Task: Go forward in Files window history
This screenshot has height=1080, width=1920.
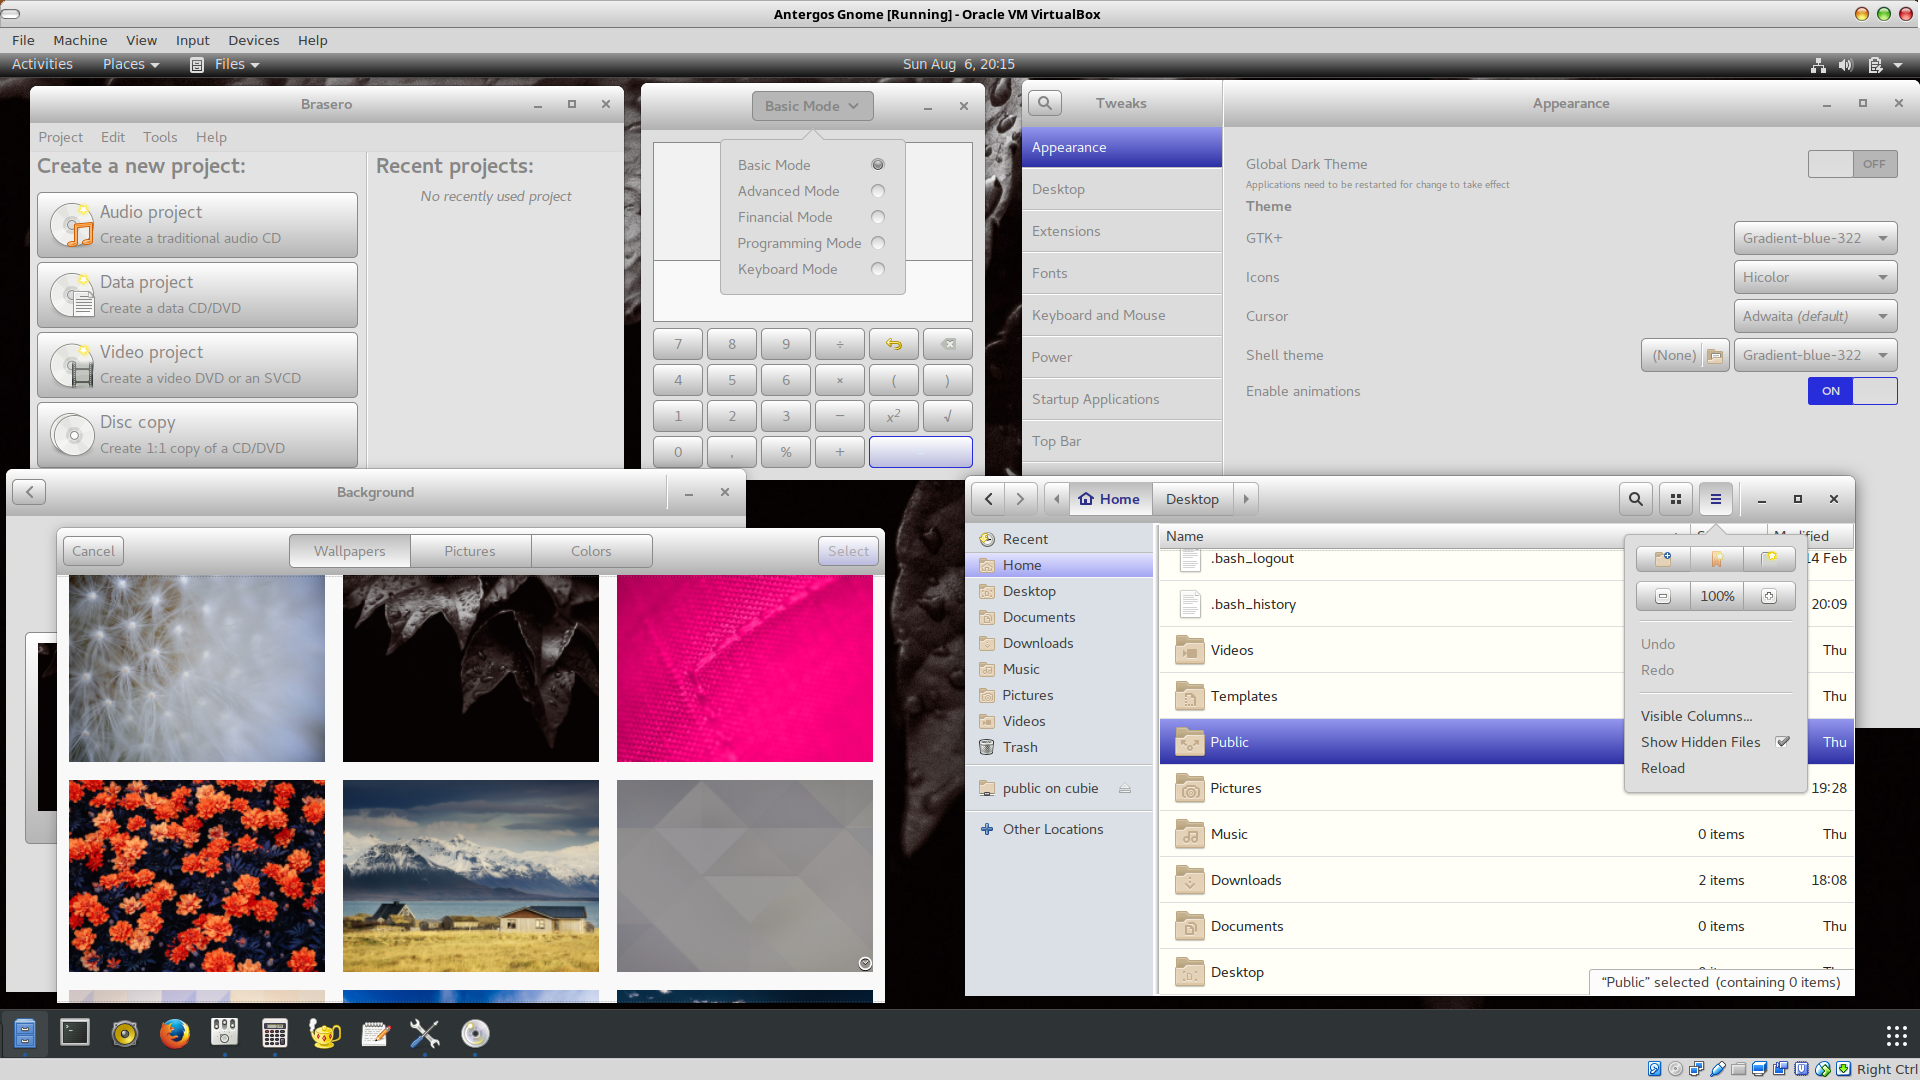Action: 1020,499
